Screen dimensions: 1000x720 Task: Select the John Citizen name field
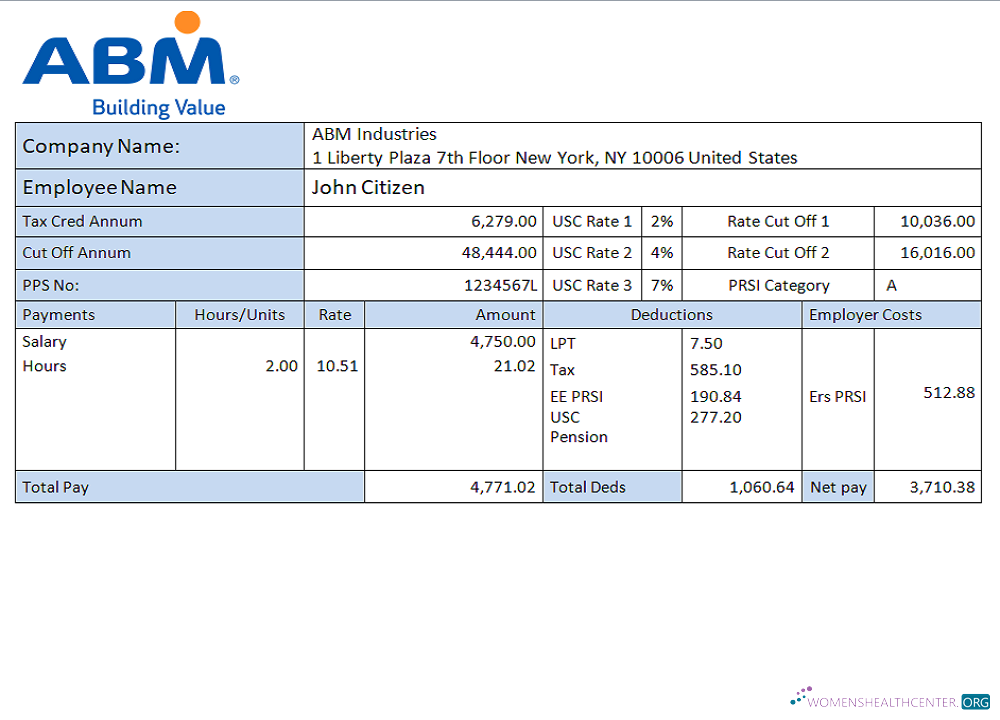[x=368, y=187]
